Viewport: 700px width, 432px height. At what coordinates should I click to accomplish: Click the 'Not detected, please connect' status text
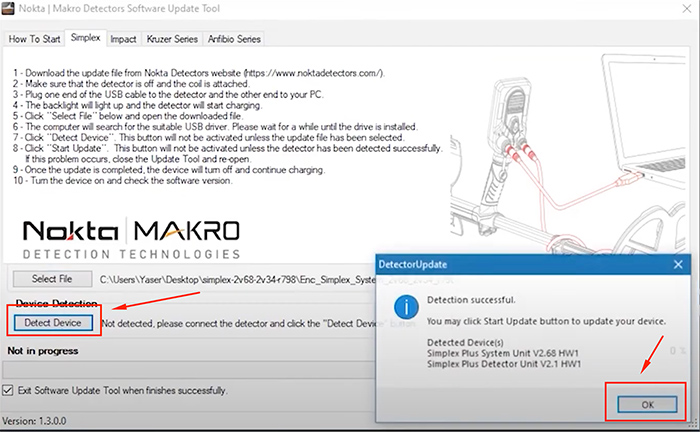pyautogui.click(x=239, y=323)
